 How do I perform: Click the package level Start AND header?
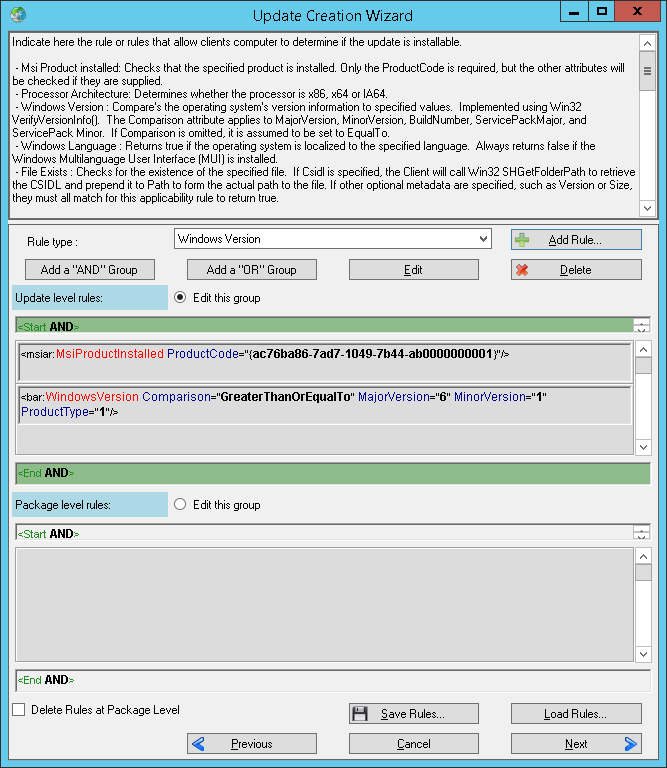click(x=324, y=533)
